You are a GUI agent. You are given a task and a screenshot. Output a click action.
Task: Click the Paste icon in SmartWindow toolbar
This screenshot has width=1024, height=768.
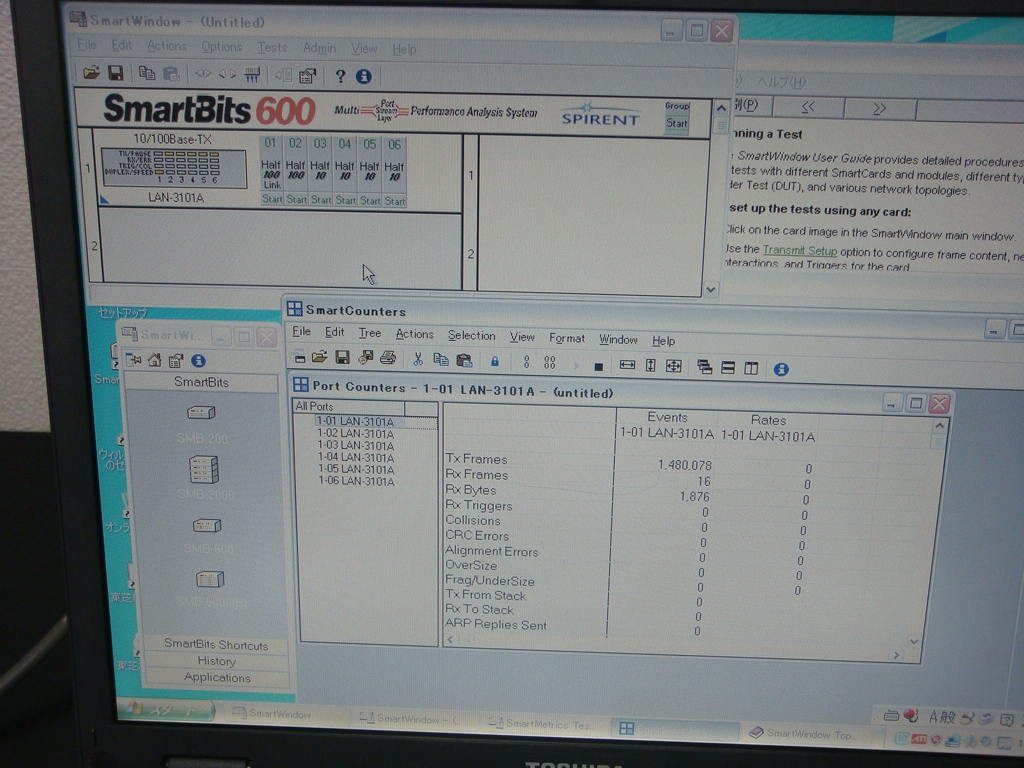click(x=171, y=74)
